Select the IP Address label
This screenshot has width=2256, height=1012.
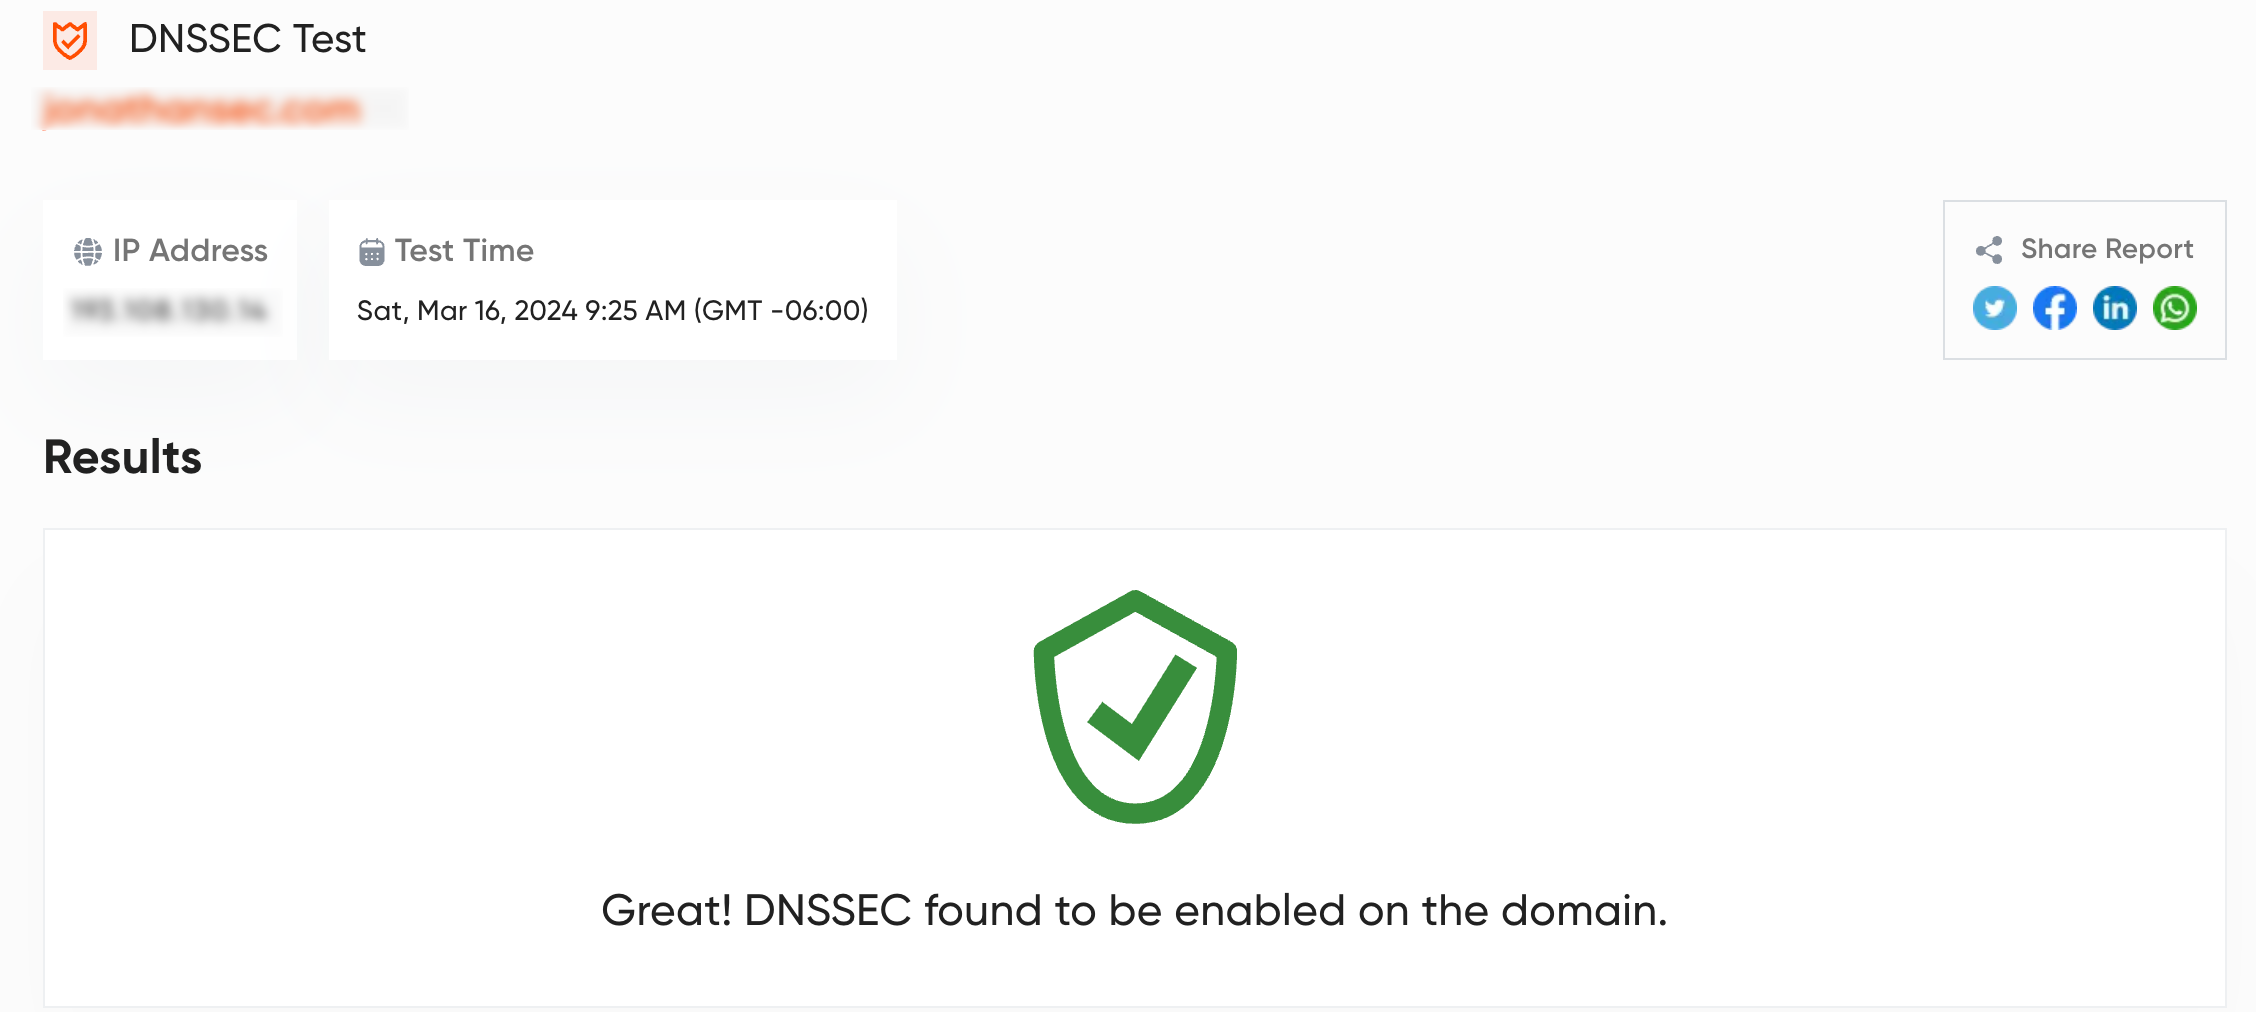click(x=190, y=251)
